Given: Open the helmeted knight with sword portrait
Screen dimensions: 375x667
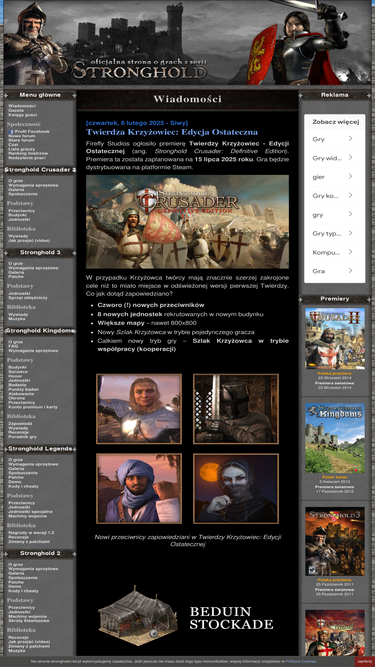Looking at the screenshot, I should click(236, 409).
